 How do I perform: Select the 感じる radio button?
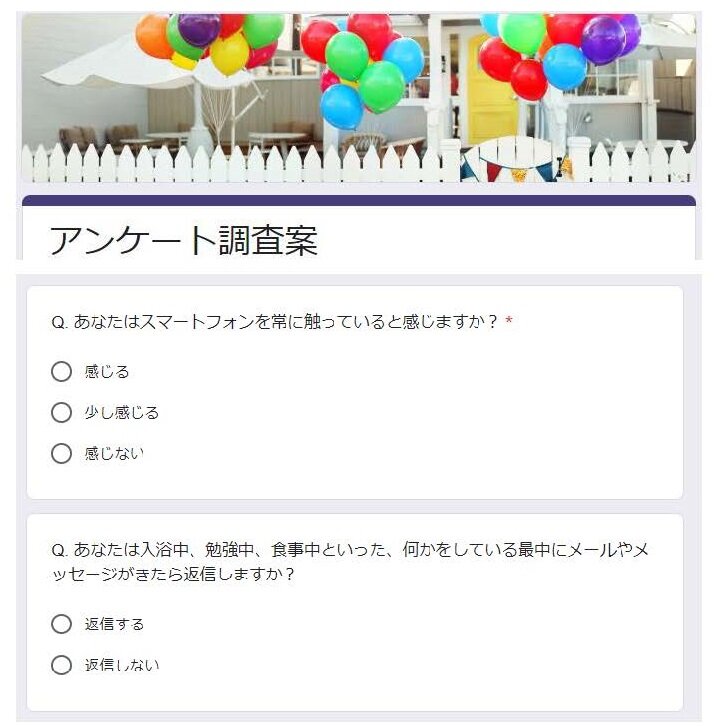point(61,372)
